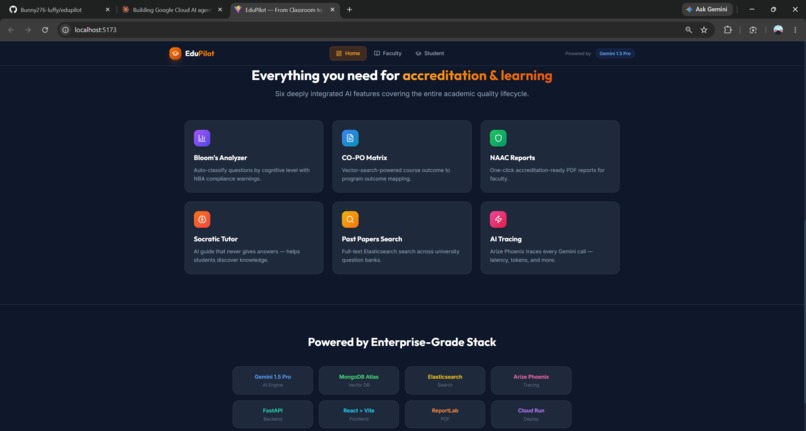Screen dimensions: 806x431
Task: Bookmark this page with the star icon
Action: point(704,30)
